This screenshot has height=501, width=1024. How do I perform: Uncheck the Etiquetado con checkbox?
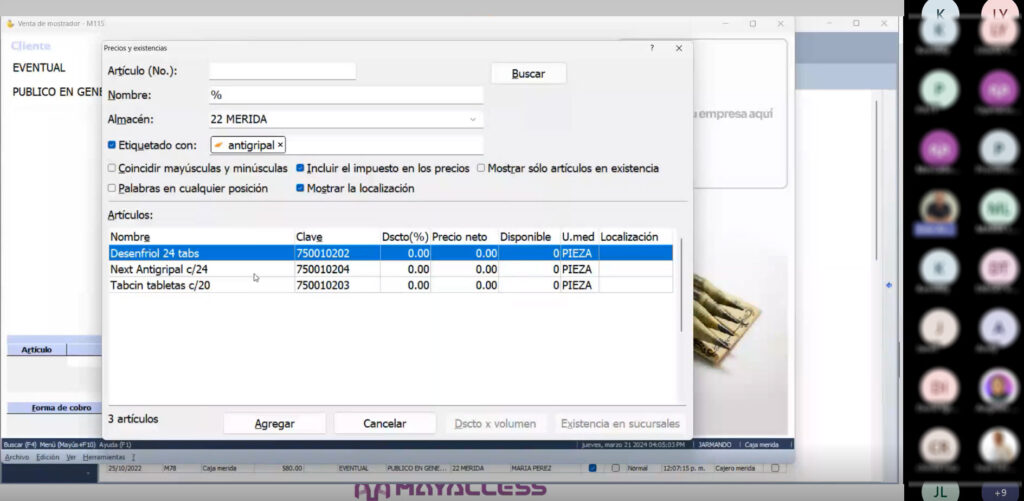tap(111, 145)
